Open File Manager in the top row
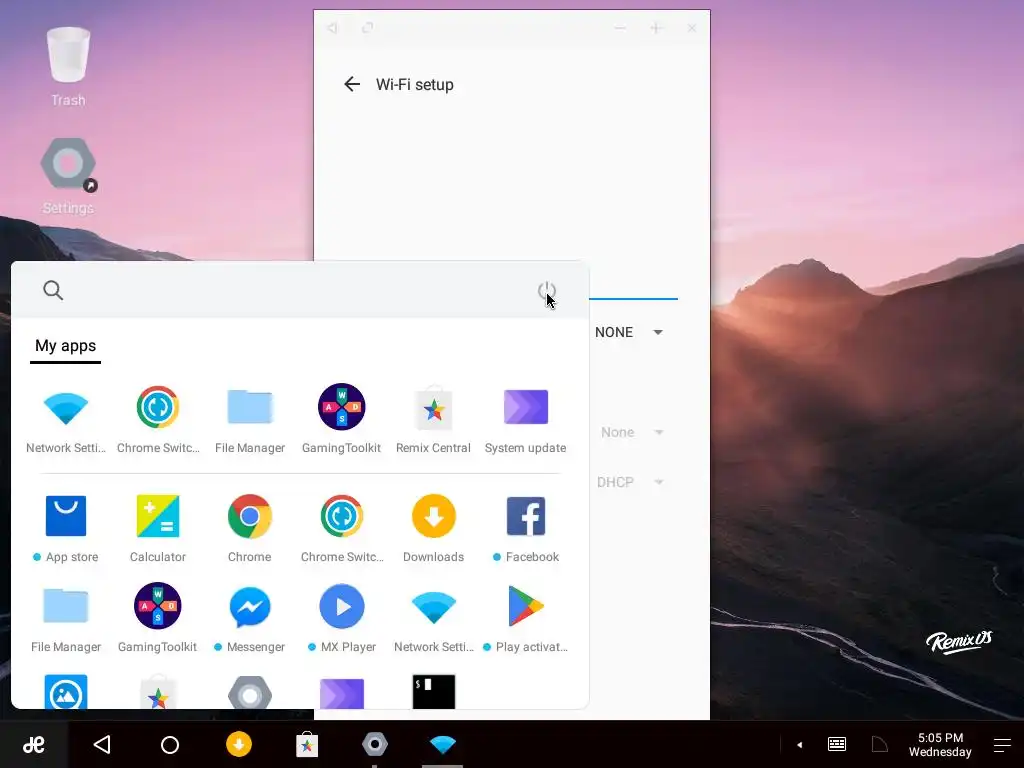The height and width of the screenshot is (768, 1024). [249, 419]
